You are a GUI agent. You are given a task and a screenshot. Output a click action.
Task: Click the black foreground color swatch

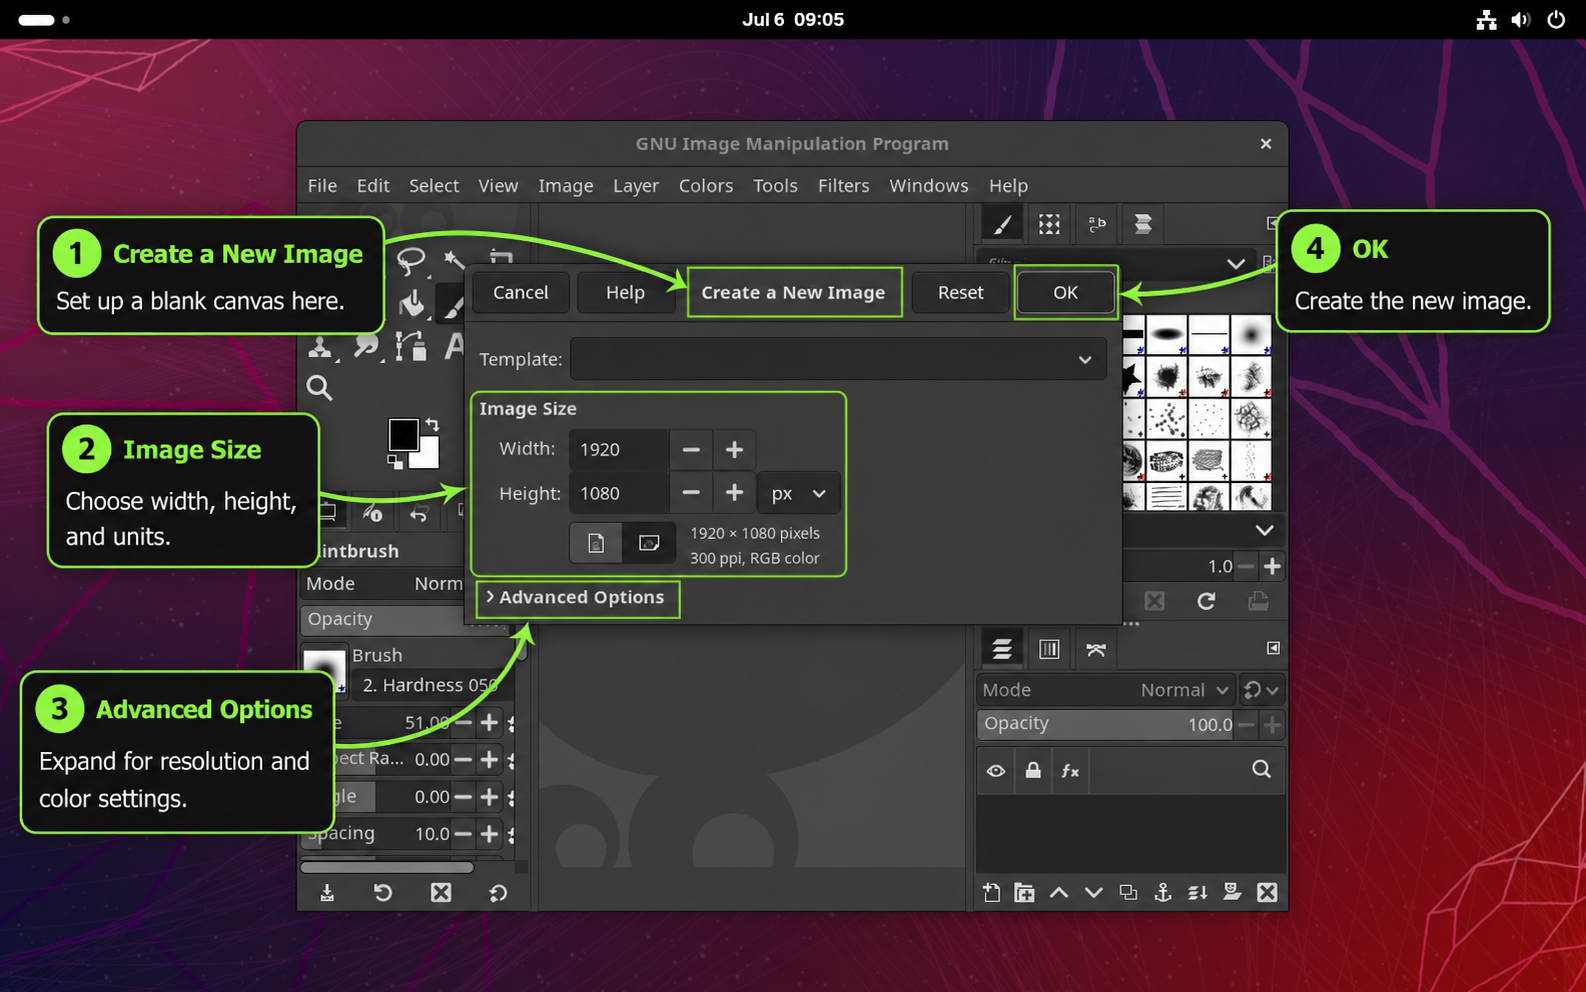403,434
